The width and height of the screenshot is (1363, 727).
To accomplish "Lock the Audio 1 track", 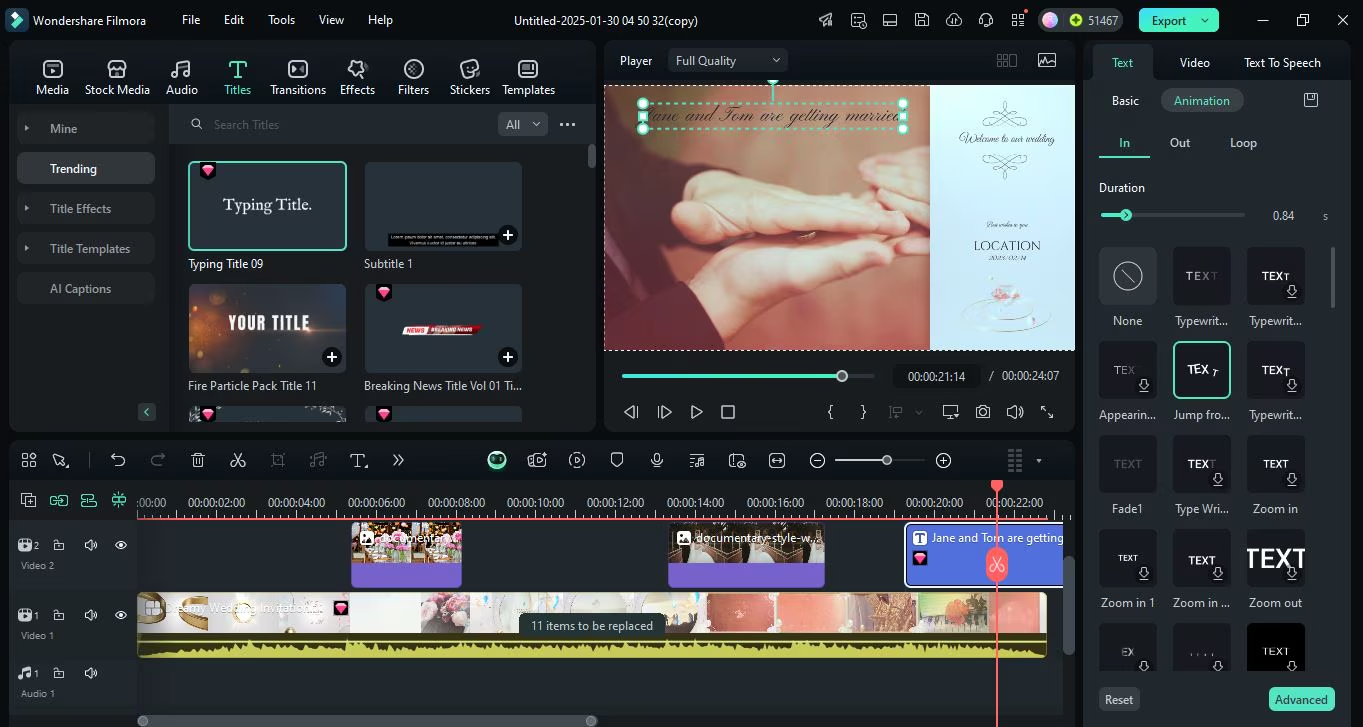I will 59,673.
